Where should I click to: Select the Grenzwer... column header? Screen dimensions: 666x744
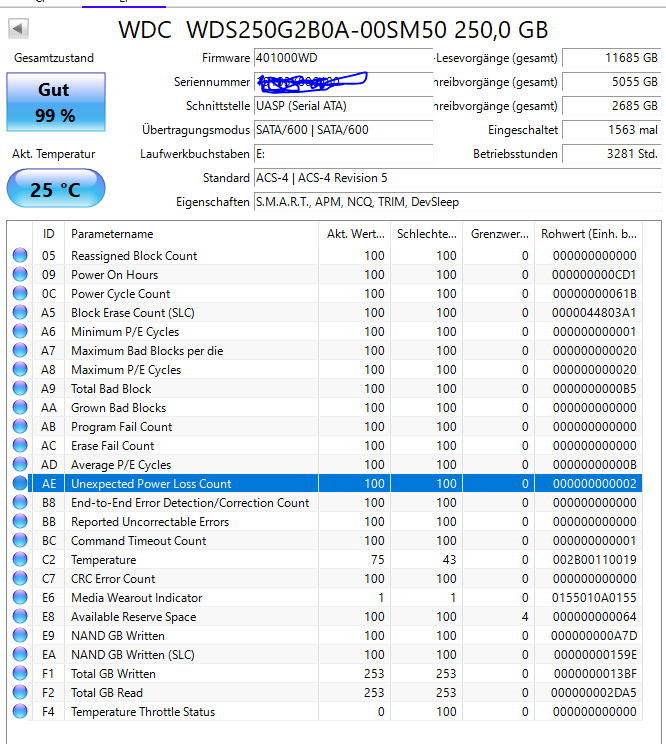click(x=499, y=233)
